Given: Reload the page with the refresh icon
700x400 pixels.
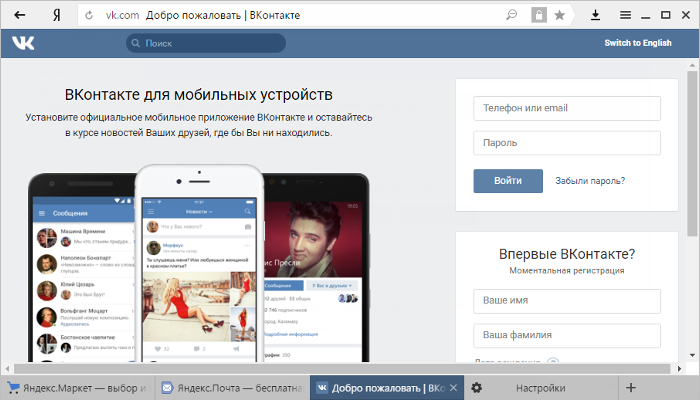Looking at the screenshot, I should 89,15.
